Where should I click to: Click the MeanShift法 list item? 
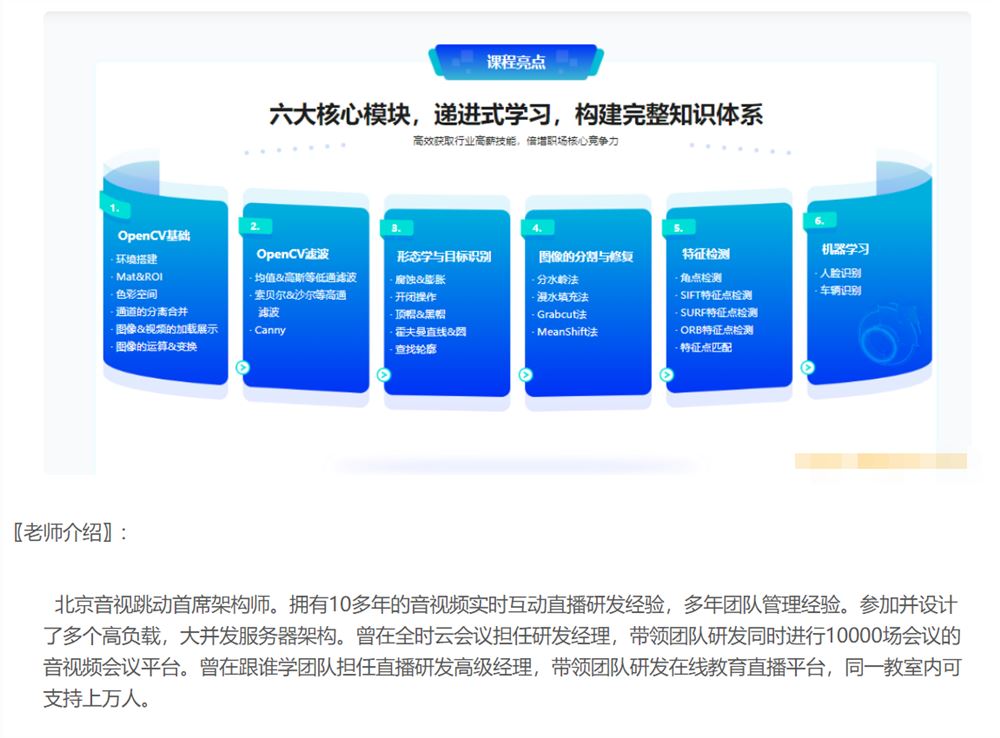[568, 332]
